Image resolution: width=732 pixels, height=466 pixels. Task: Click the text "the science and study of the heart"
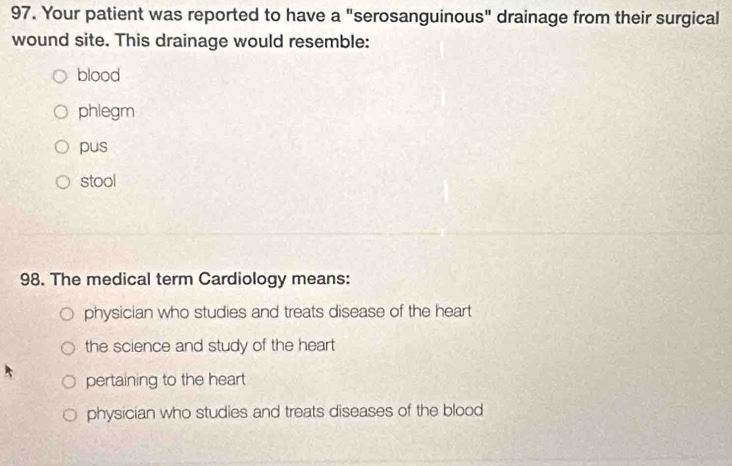210,346
